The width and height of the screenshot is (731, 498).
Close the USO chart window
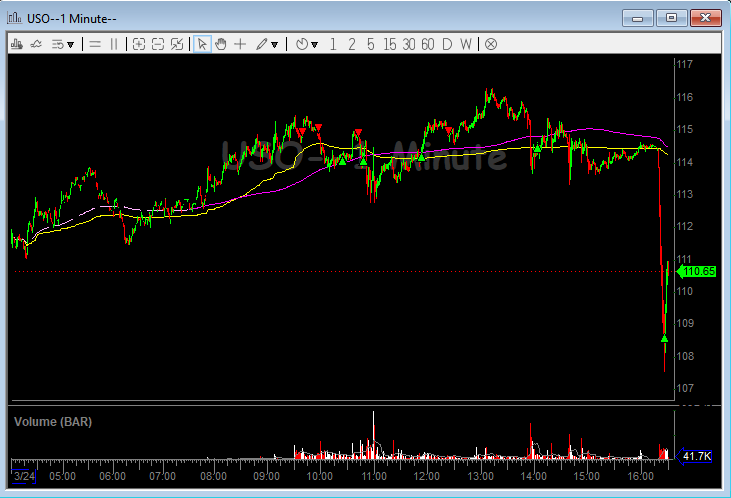tap(706, 19)
